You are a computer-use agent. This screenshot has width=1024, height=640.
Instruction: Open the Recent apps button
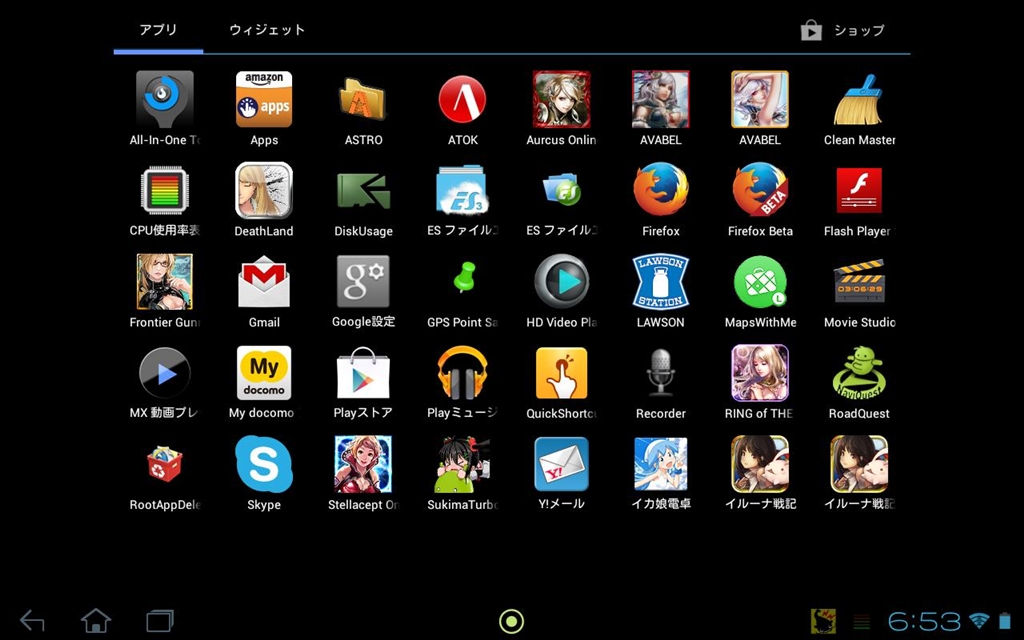pos(159,620)
